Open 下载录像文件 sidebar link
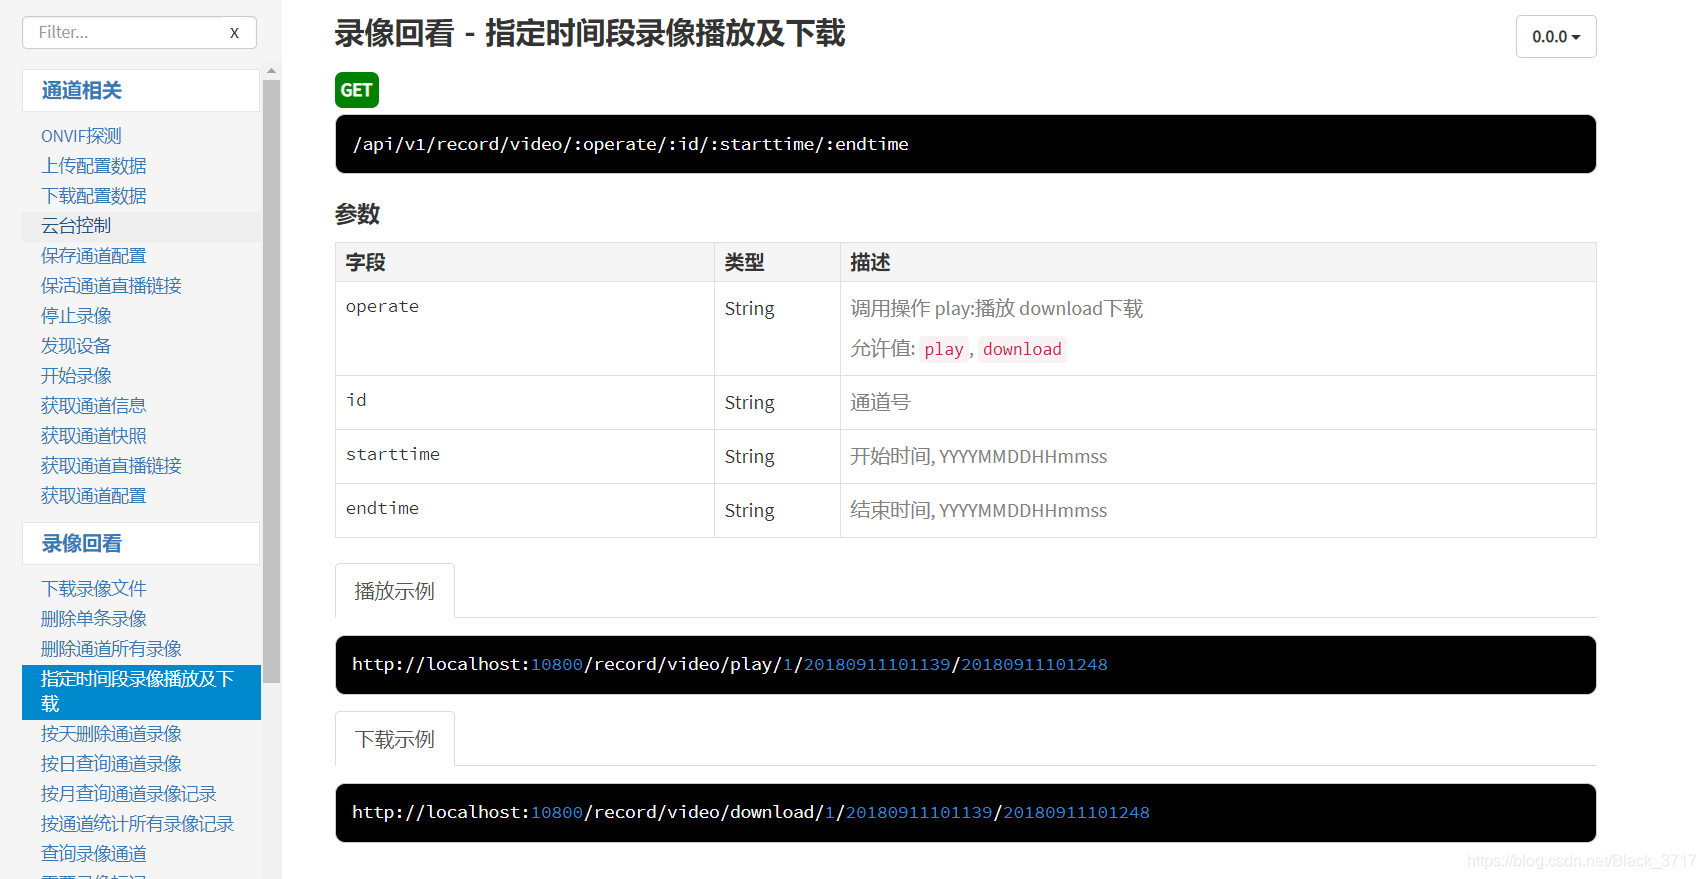The image size is (1706, 879). point(94,589)
